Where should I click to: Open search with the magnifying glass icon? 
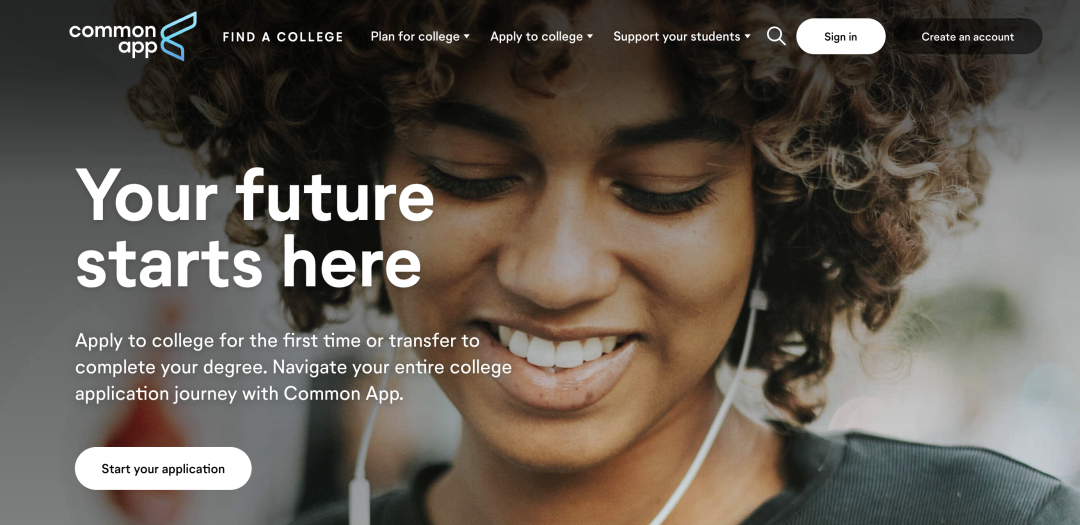pyautogui.click(x=776, y=36)
